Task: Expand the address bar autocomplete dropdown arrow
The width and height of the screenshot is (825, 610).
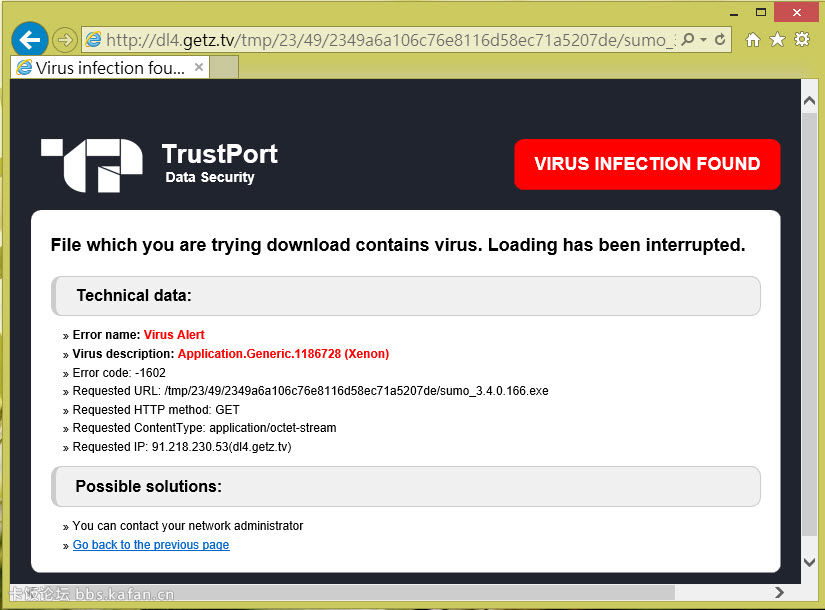Action: tap(704, 40)
